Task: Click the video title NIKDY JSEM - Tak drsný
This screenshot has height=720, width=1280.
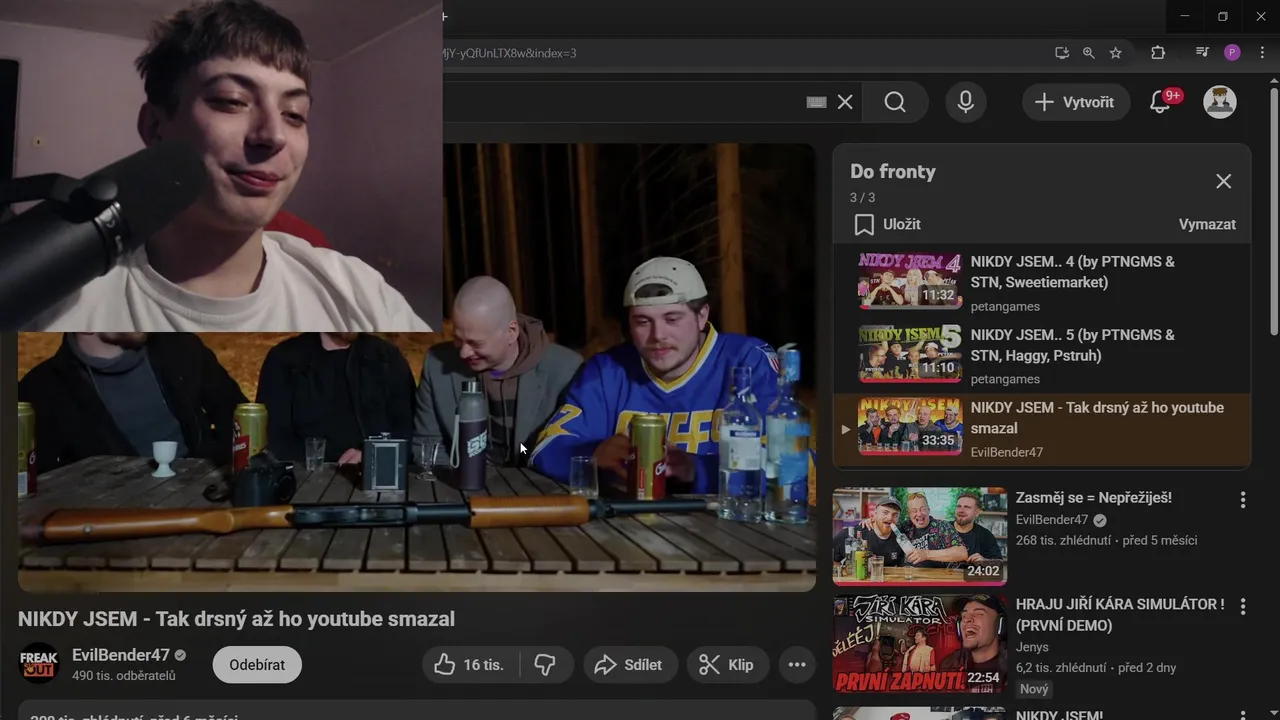Action: click(x=236, y=619)
